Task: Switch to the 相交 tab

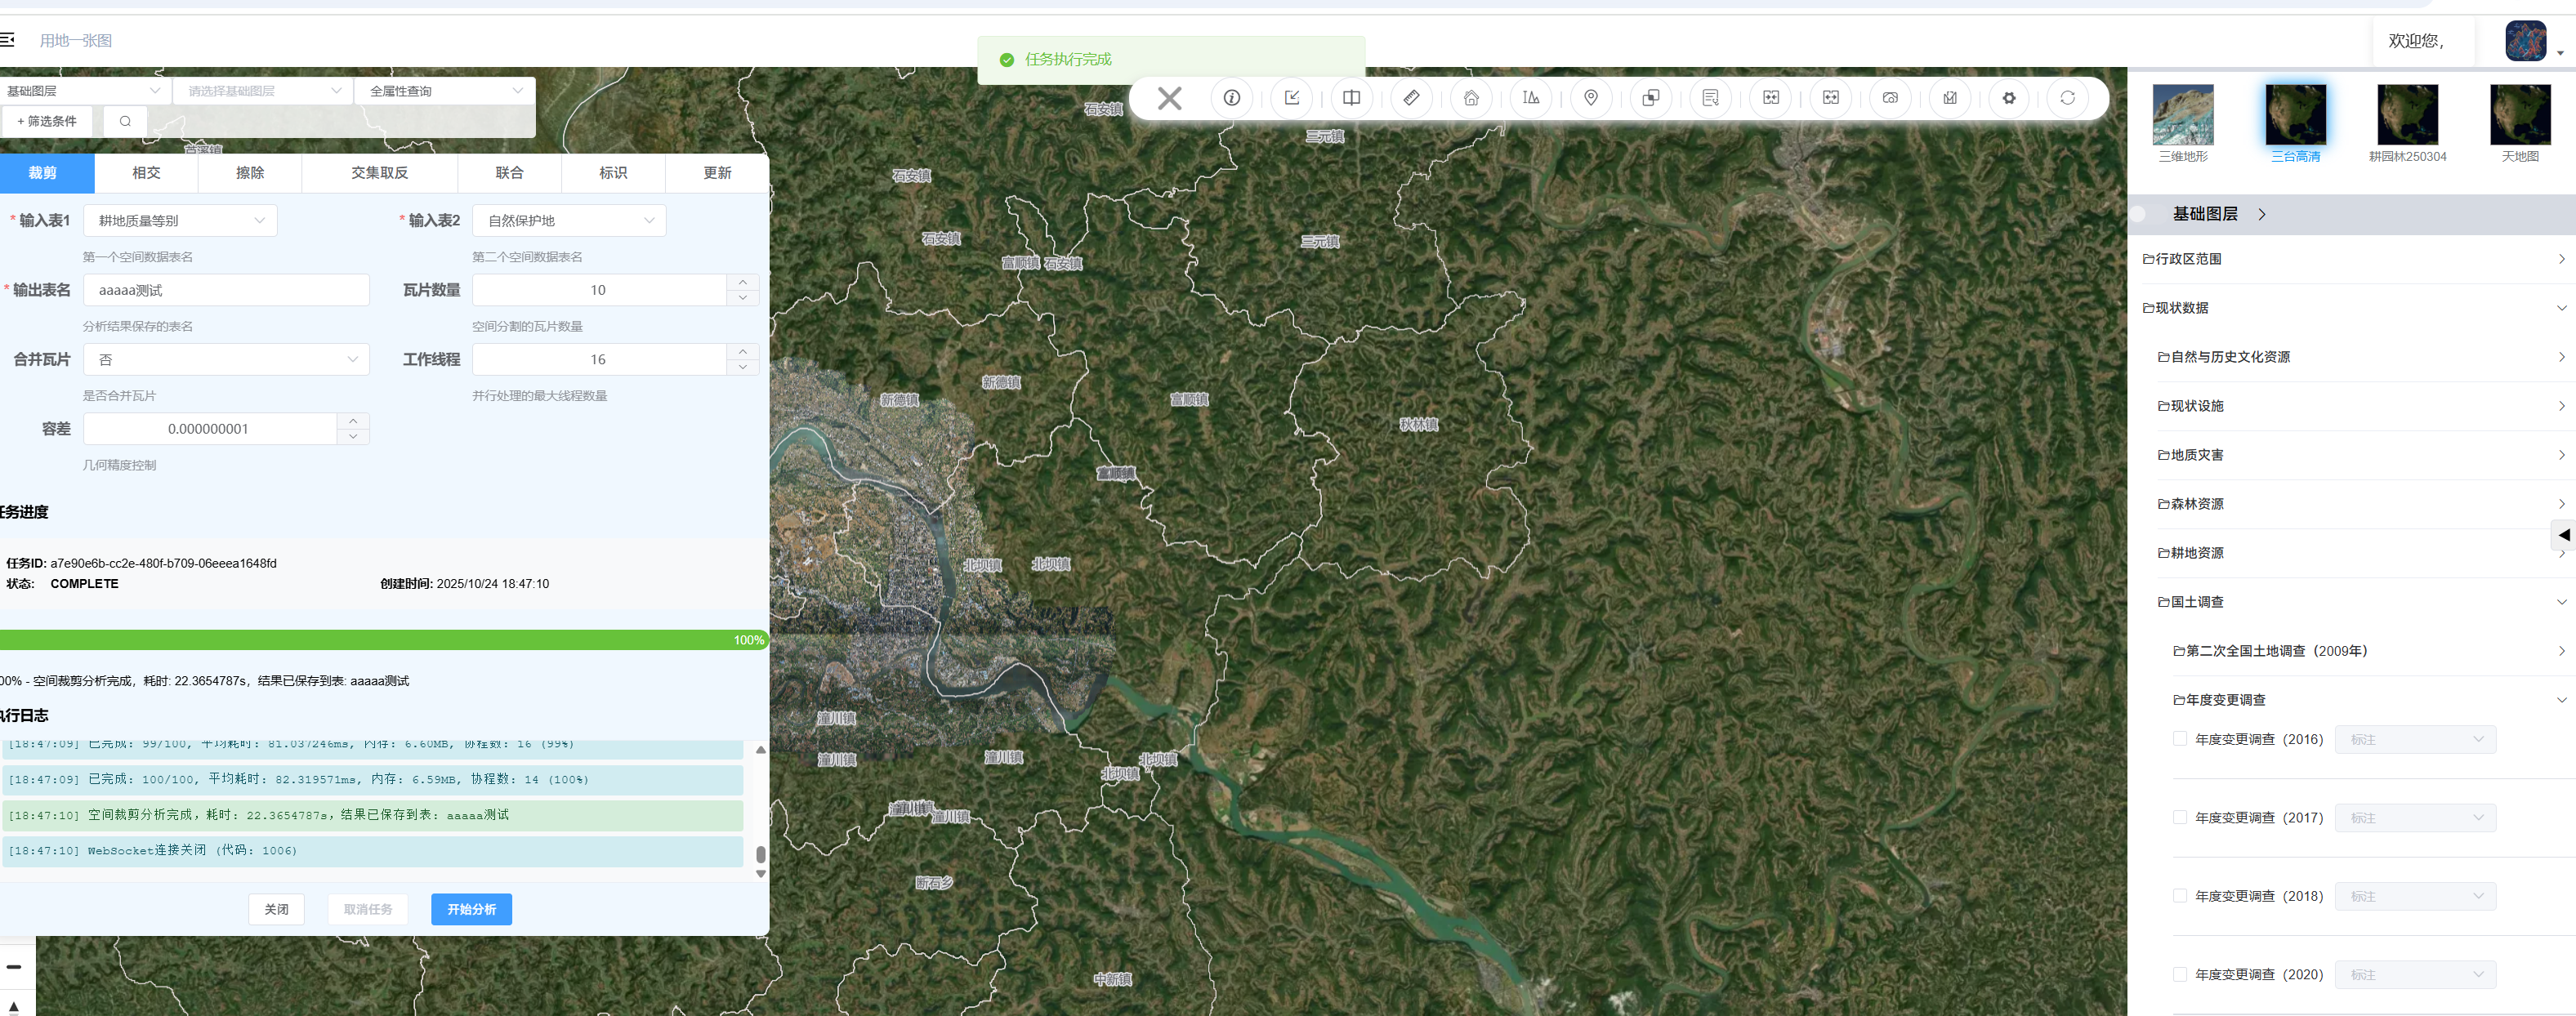Action: [x=146, y=173]
